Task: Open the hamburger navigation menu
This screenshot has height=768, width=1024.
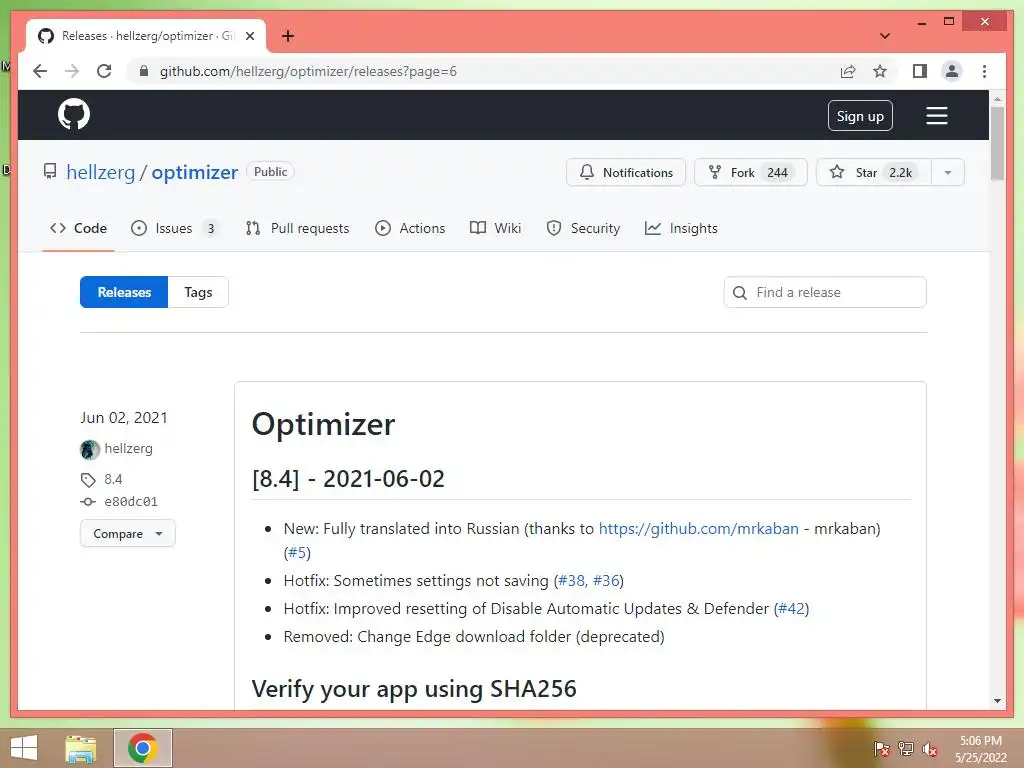Action: point(936,116)
